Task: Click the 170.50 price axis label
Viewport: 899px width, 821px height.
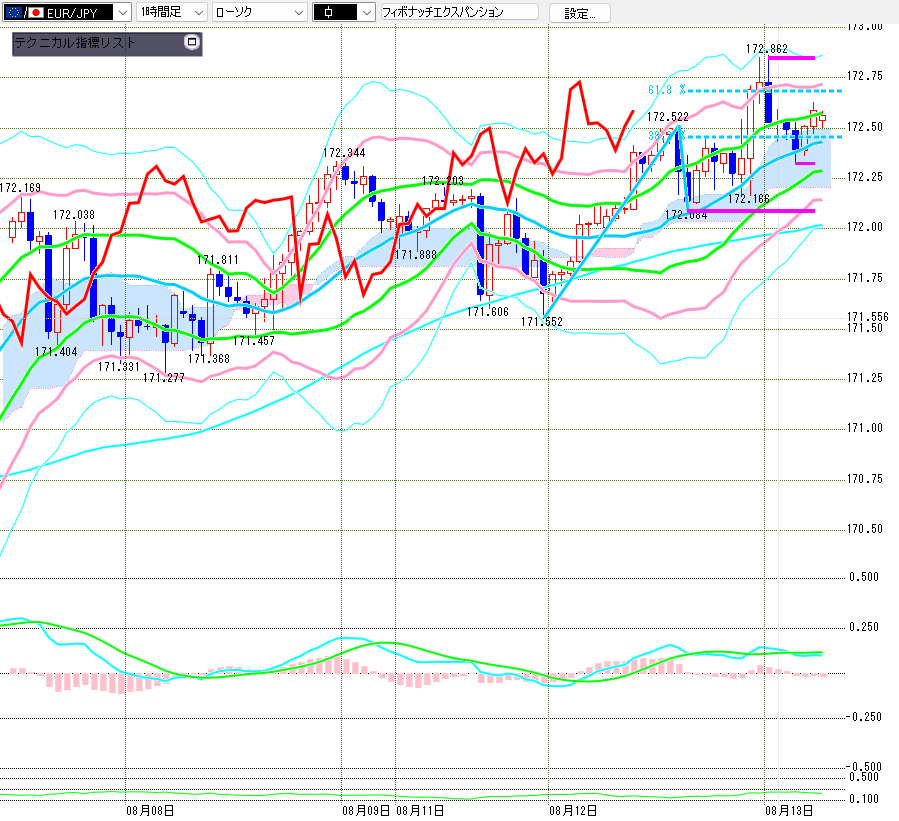Action: [865, 529]
